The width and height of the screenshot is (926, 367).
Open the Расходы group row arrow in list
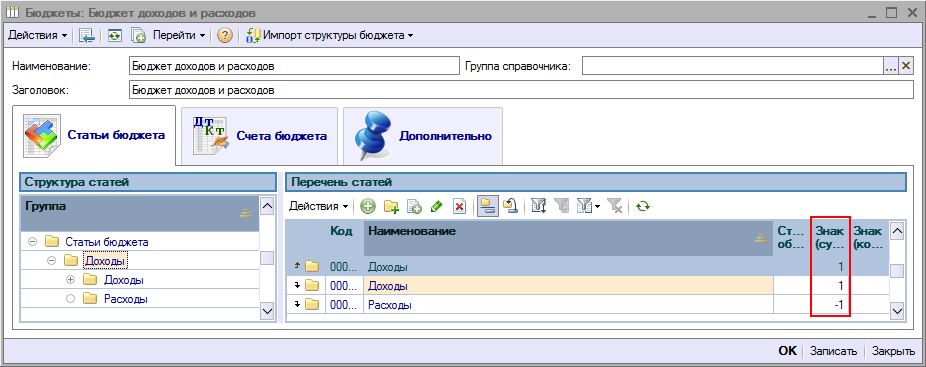click(x=298, y=305)
